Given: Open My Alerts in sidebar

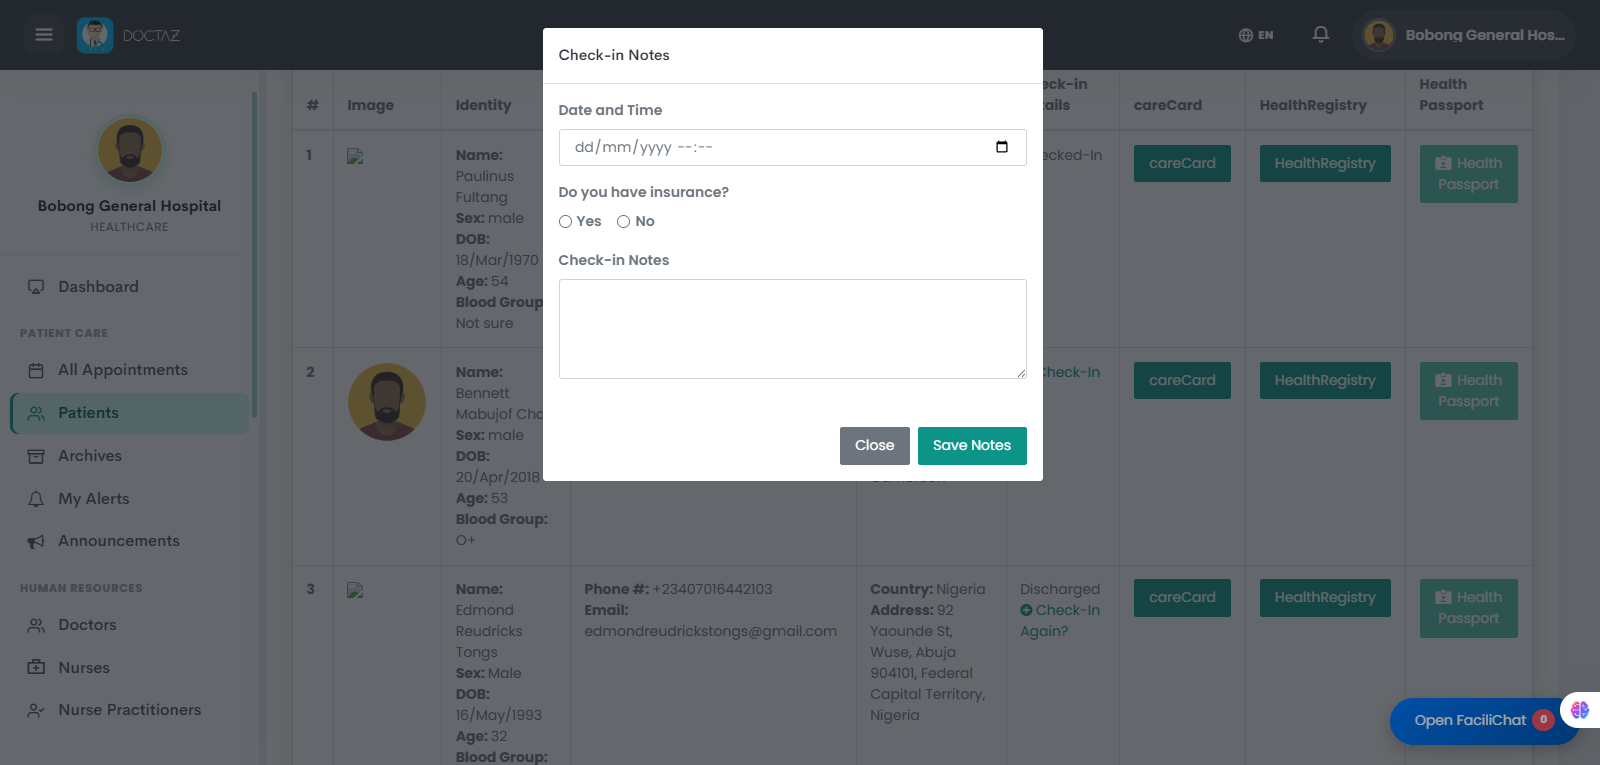Looking at the screenshot, I should [x=130, y=499].
